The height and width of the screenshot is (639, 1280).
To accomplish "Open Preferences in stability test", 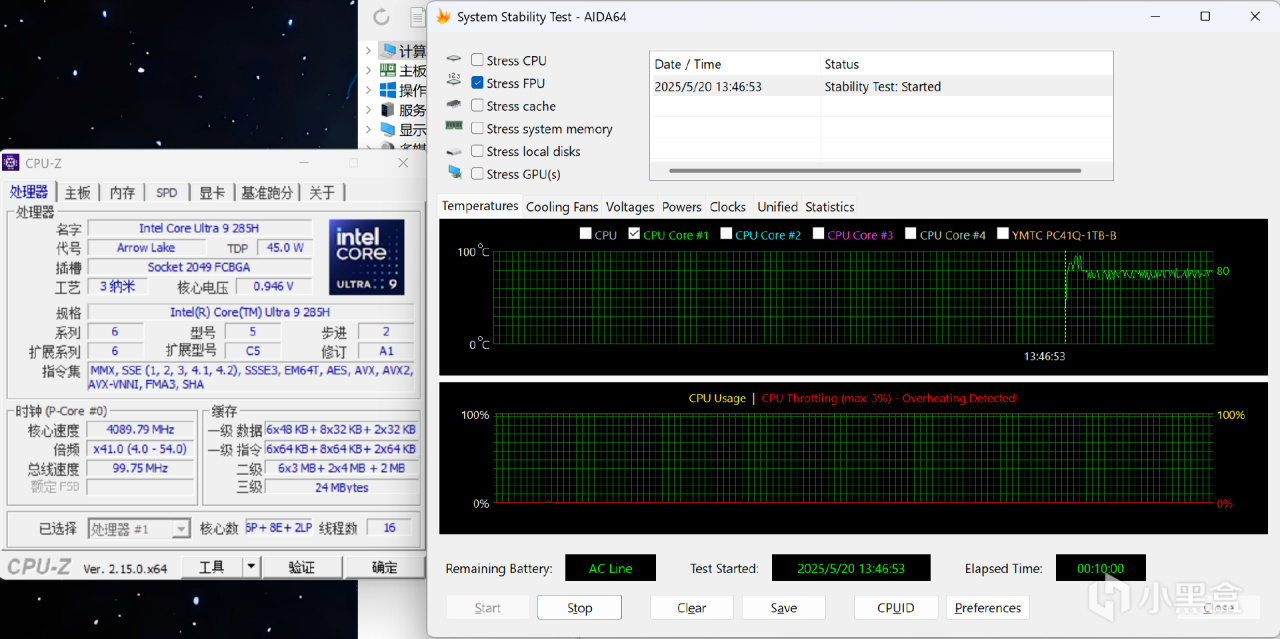I will pyautogui.click(x=988, y=608).
